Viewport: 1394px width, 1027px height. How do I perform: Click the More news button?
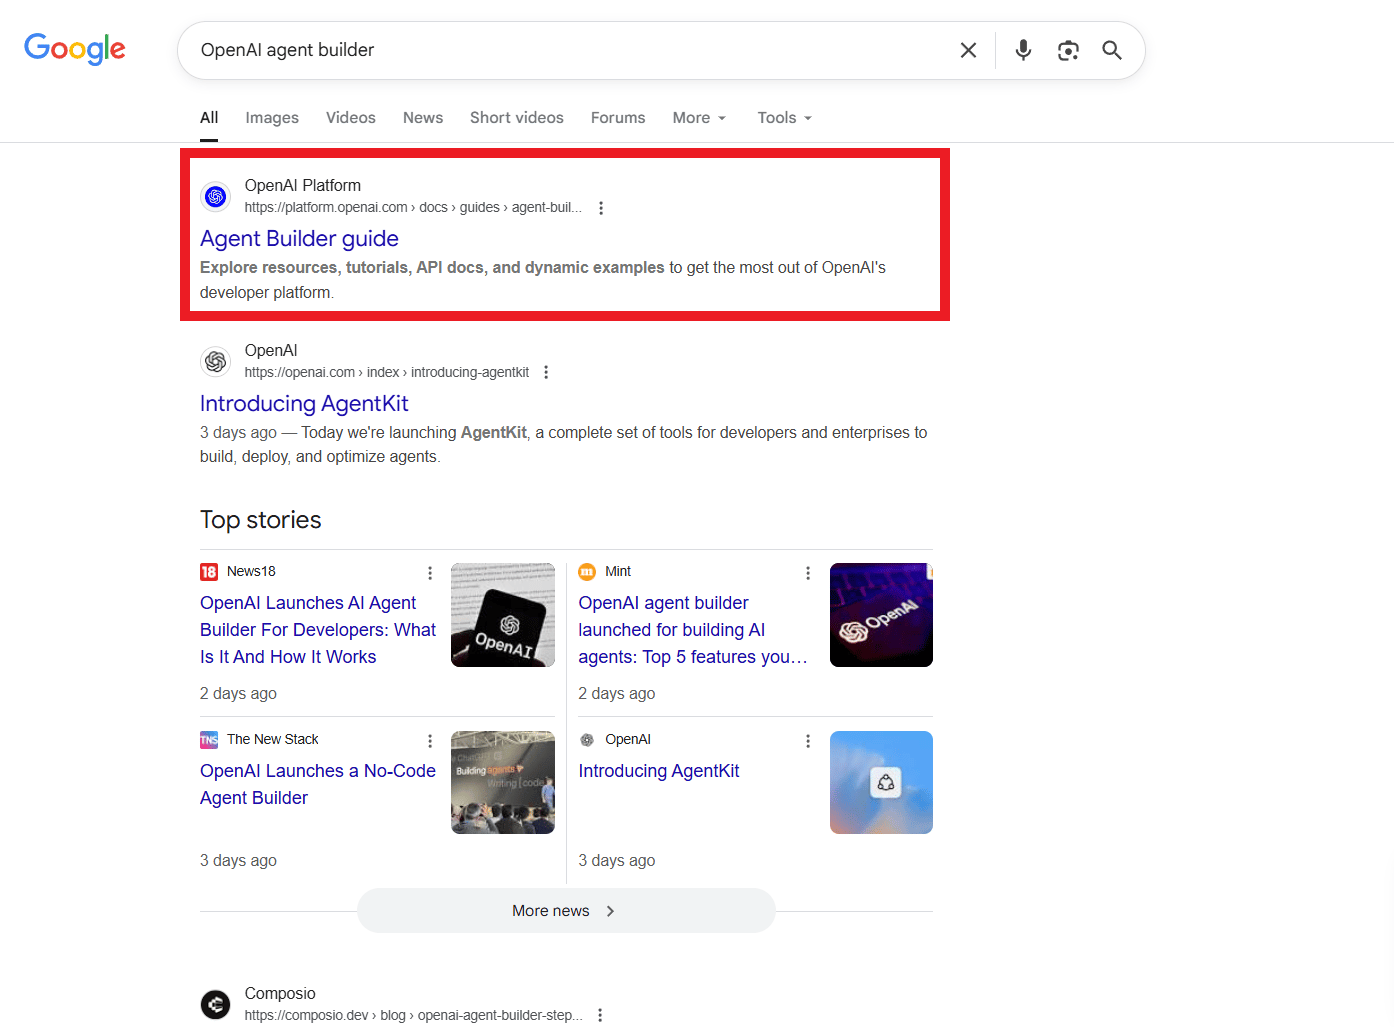566,911
